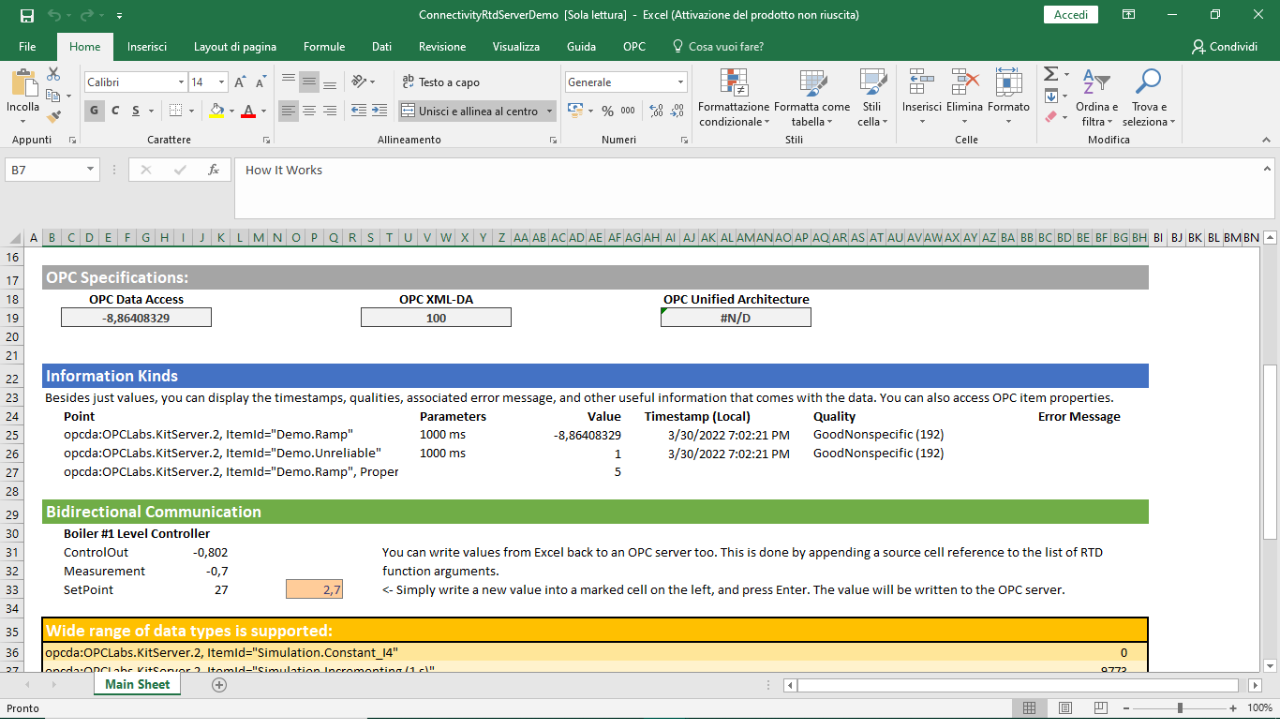Collapse the ribbon with the chevron
This screenshot has height=719, width=1280.
(1268, 140)
